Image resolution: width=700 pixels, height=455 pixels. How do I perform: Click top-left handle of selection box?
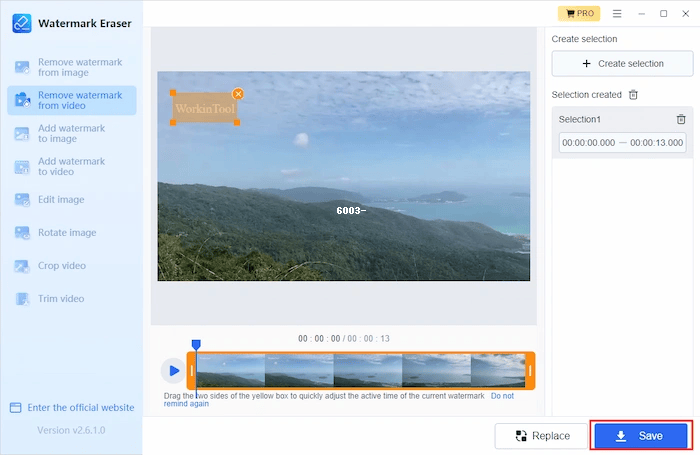point(173,93)
